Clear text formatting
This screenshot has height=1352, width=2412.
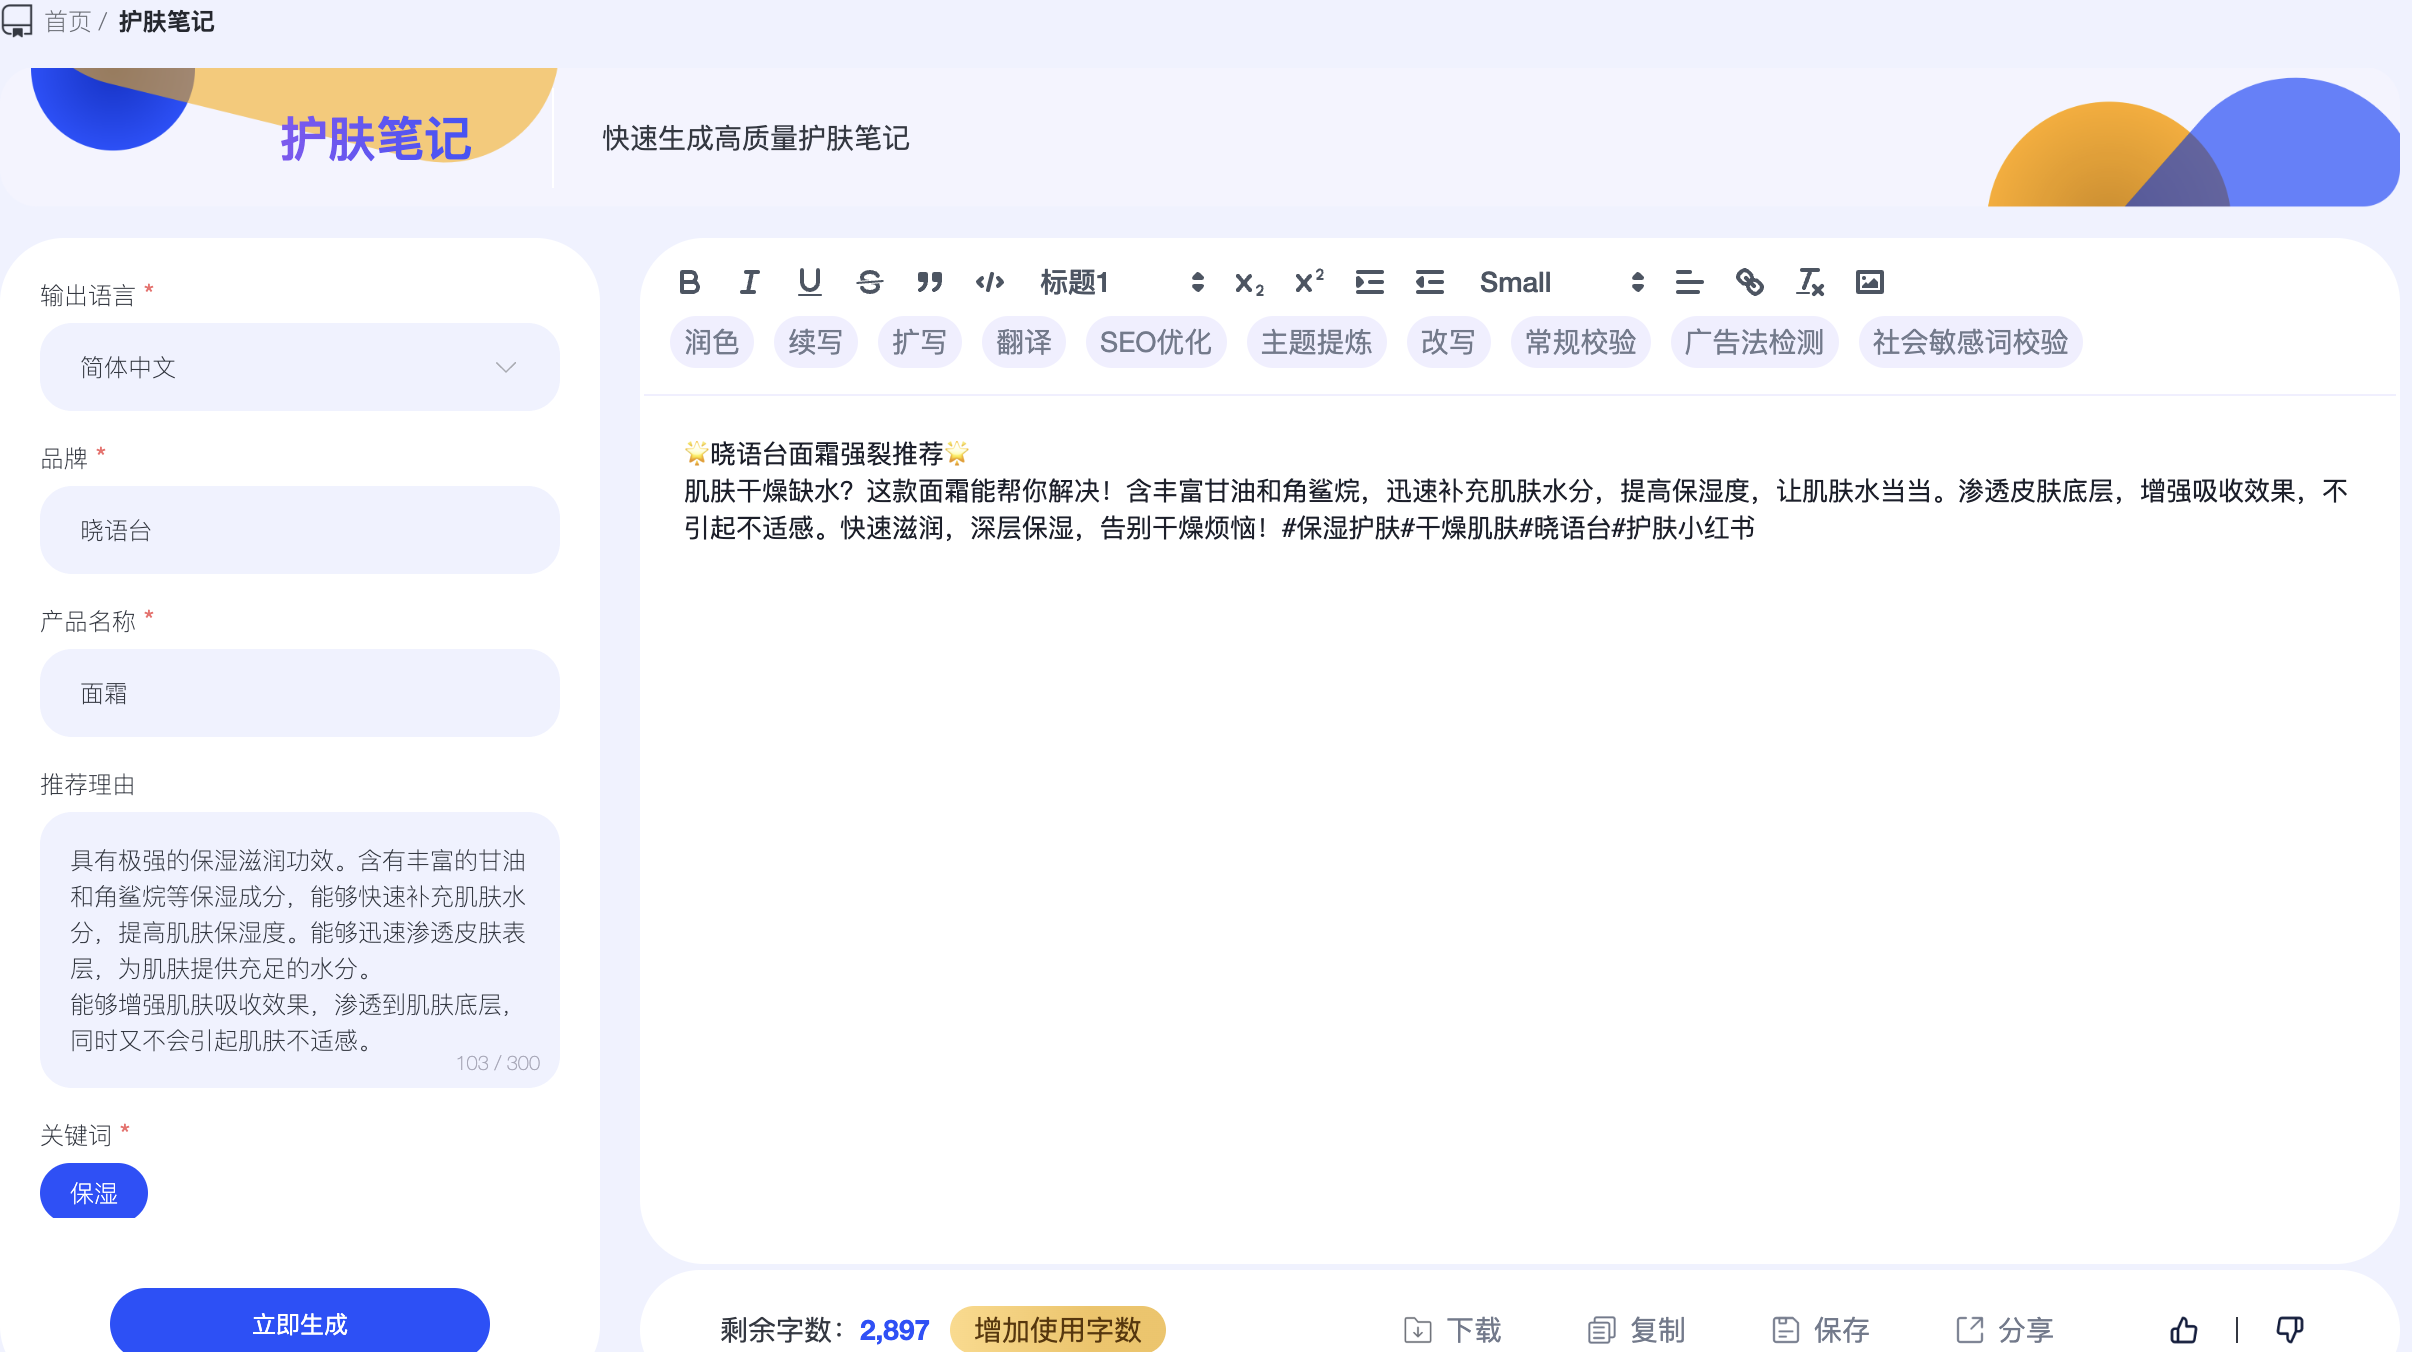1809,282
